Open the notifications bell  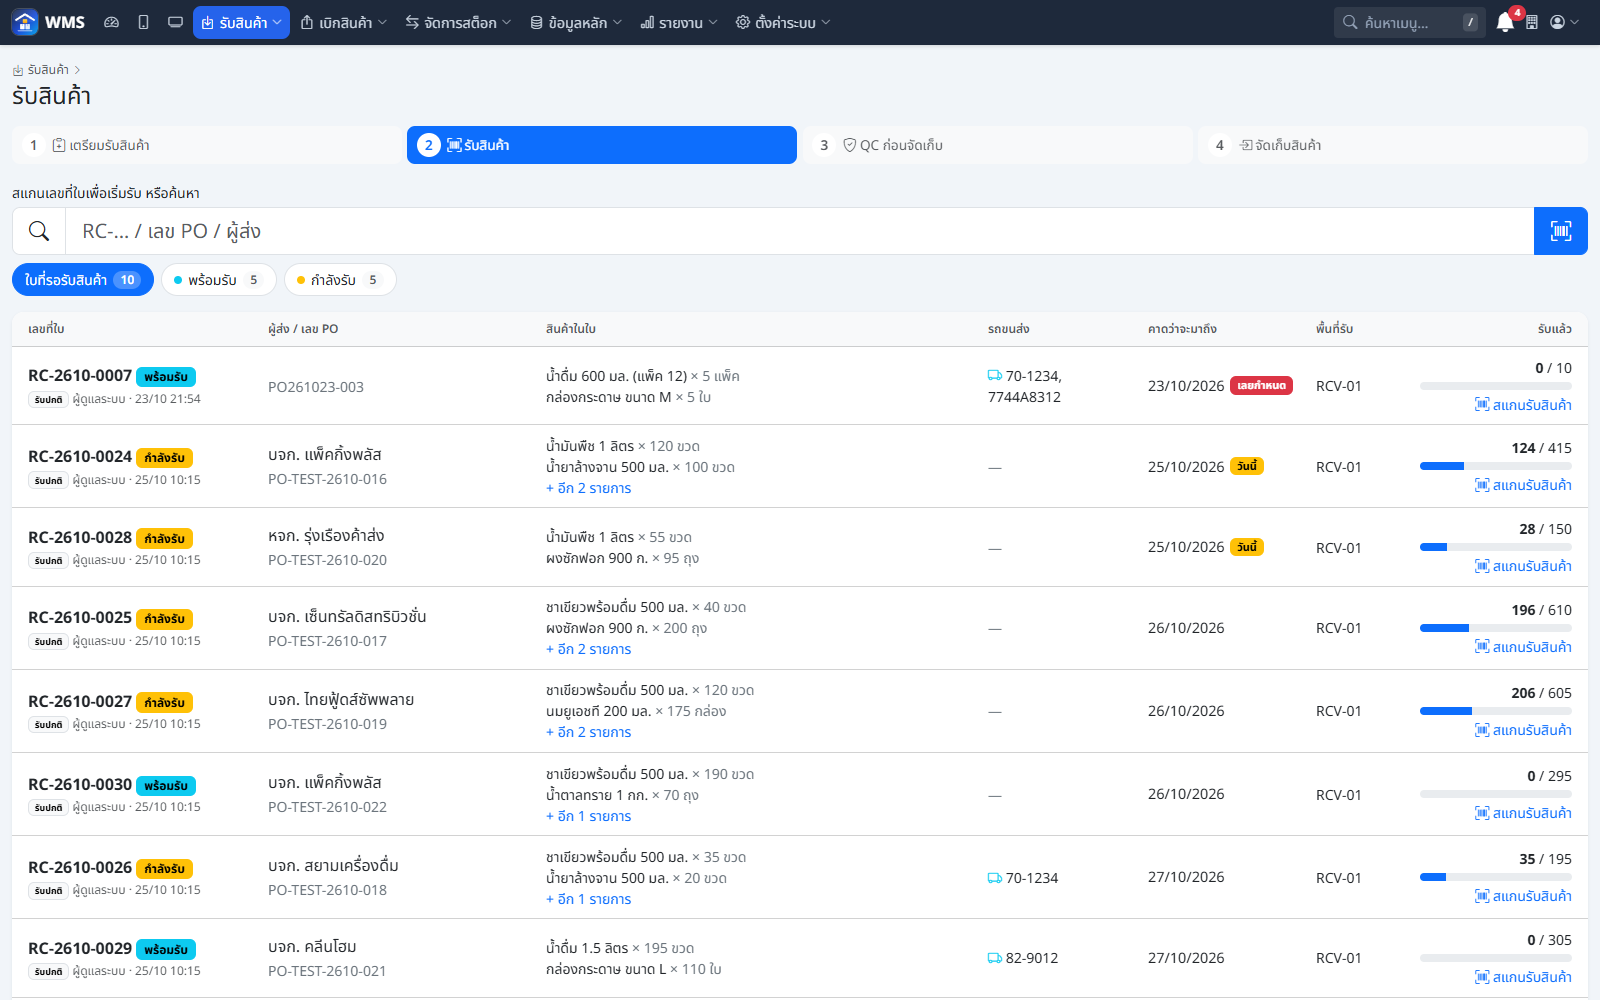[1505, 22]
